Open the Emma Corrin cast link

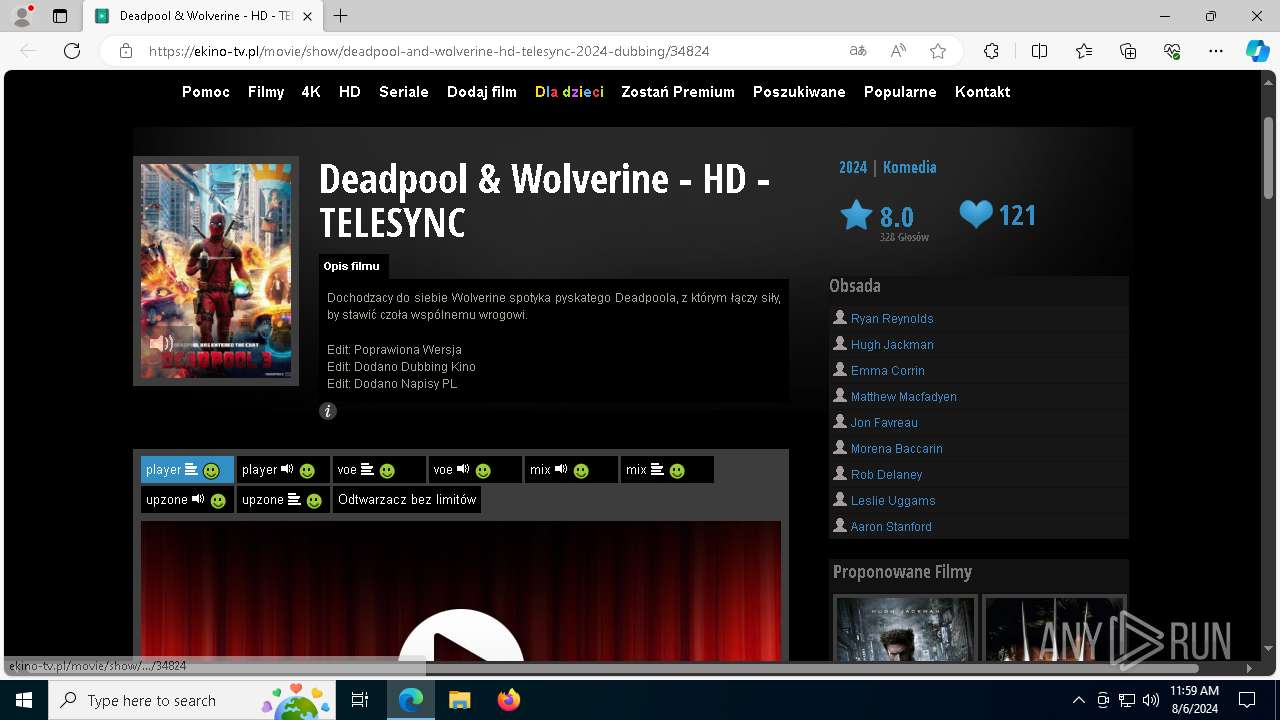click(888, 371)
